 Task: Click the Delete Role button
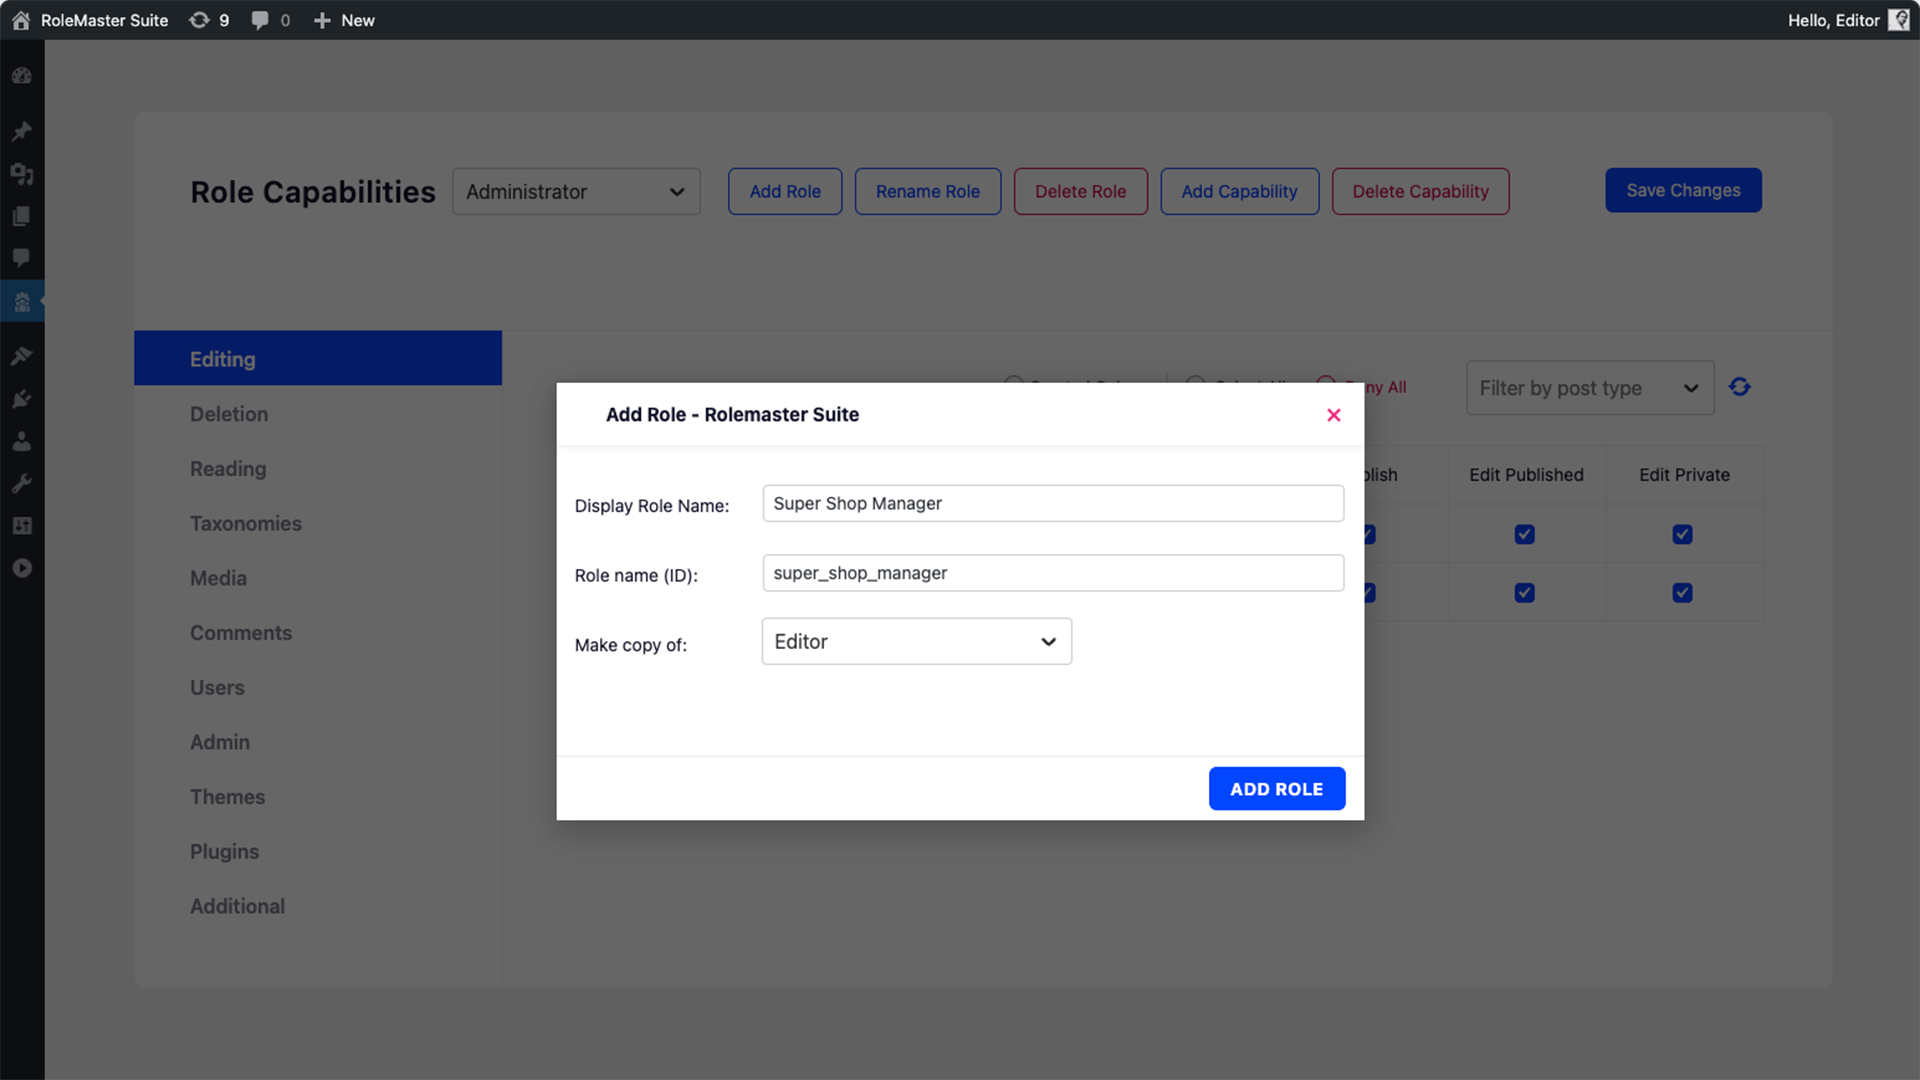pos(1080,190)
